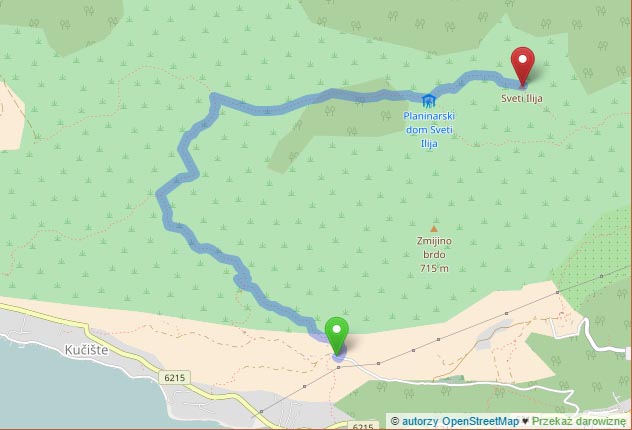Click the blue route at its sharp northwest corner
Viewport: 632px width, 430px height.
point(214,98)
